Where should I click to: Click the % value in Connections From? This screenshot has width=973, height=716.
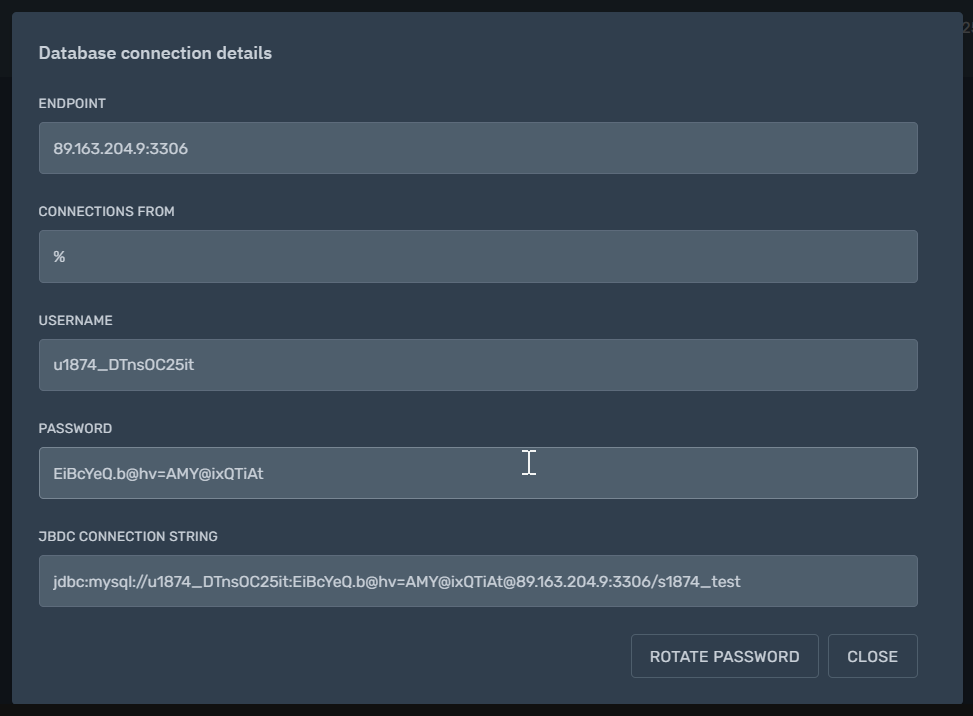[59, 256]
